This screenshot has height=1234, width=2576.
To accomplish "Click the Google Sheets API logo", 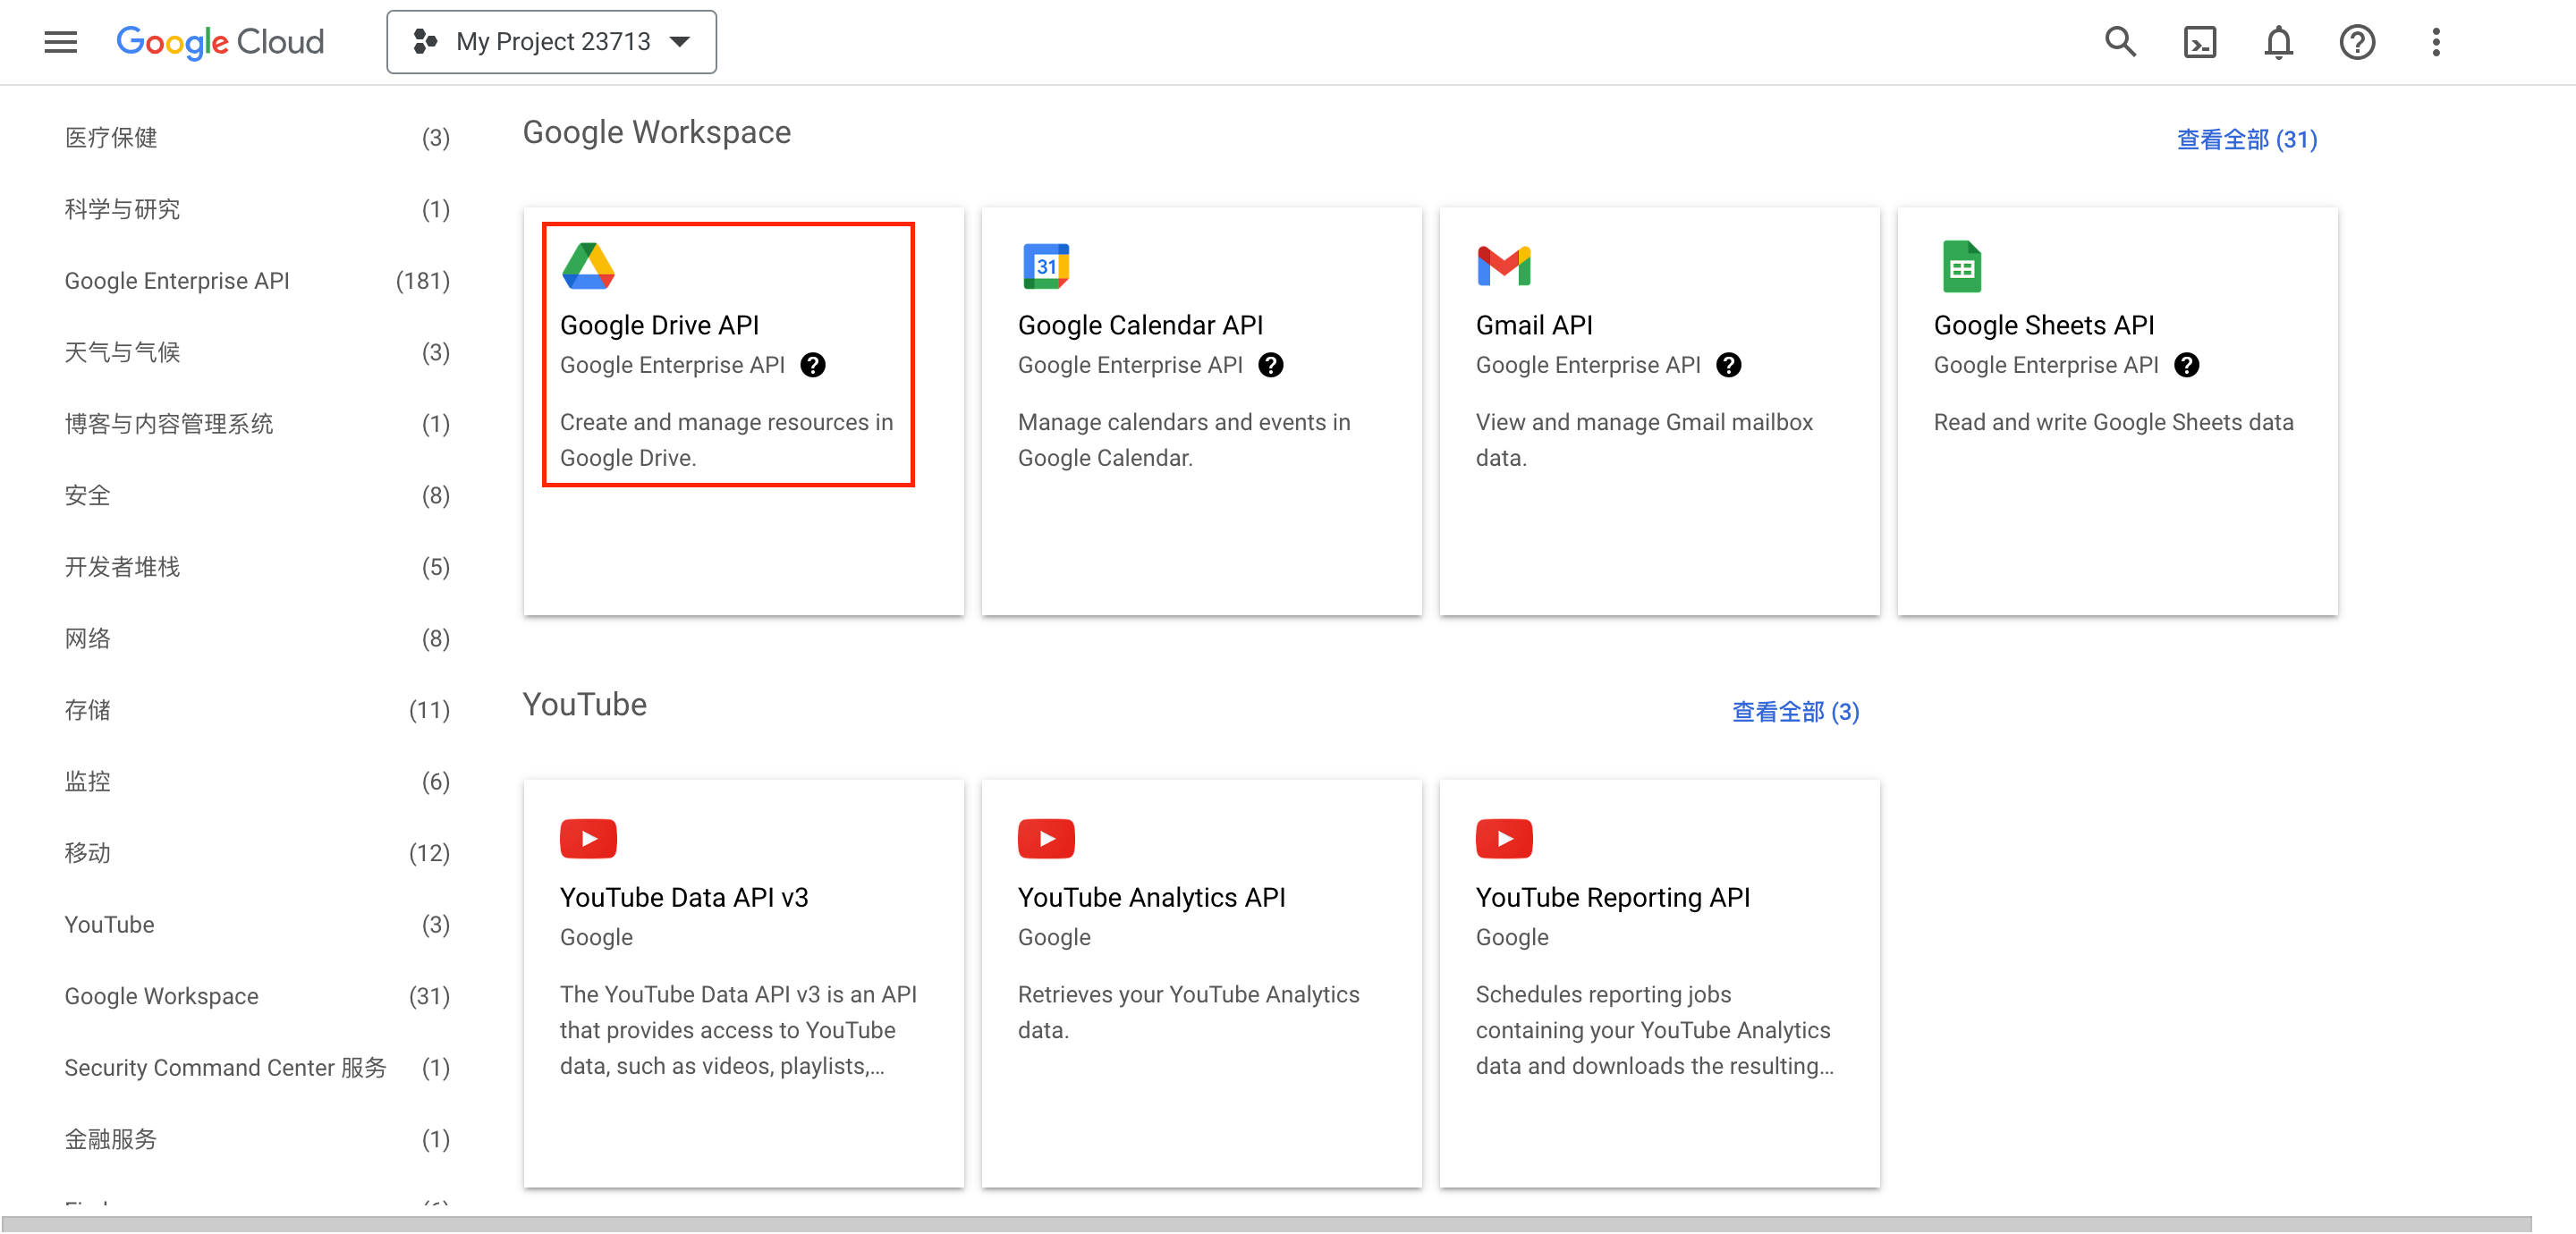I will (1961, 266).
